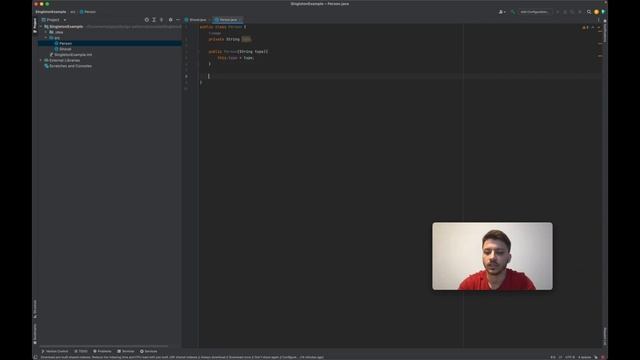Click the Expand All icon in Project panel

pos(154,20)
